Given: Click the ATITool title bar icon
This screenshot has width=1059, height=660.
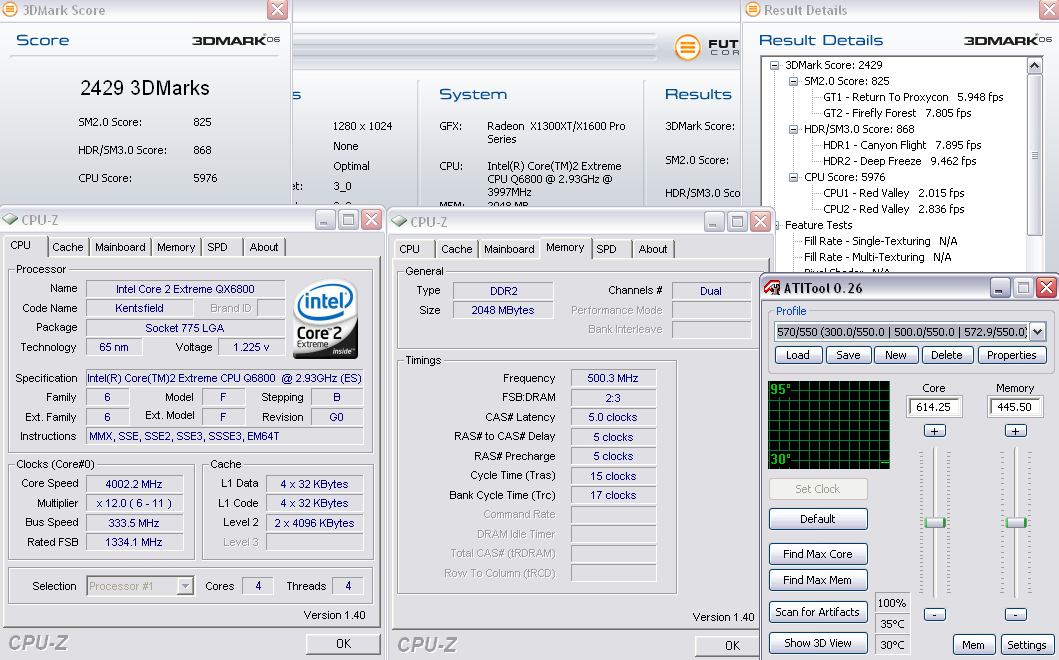Looking at the screenshot, I should point(772,288).
